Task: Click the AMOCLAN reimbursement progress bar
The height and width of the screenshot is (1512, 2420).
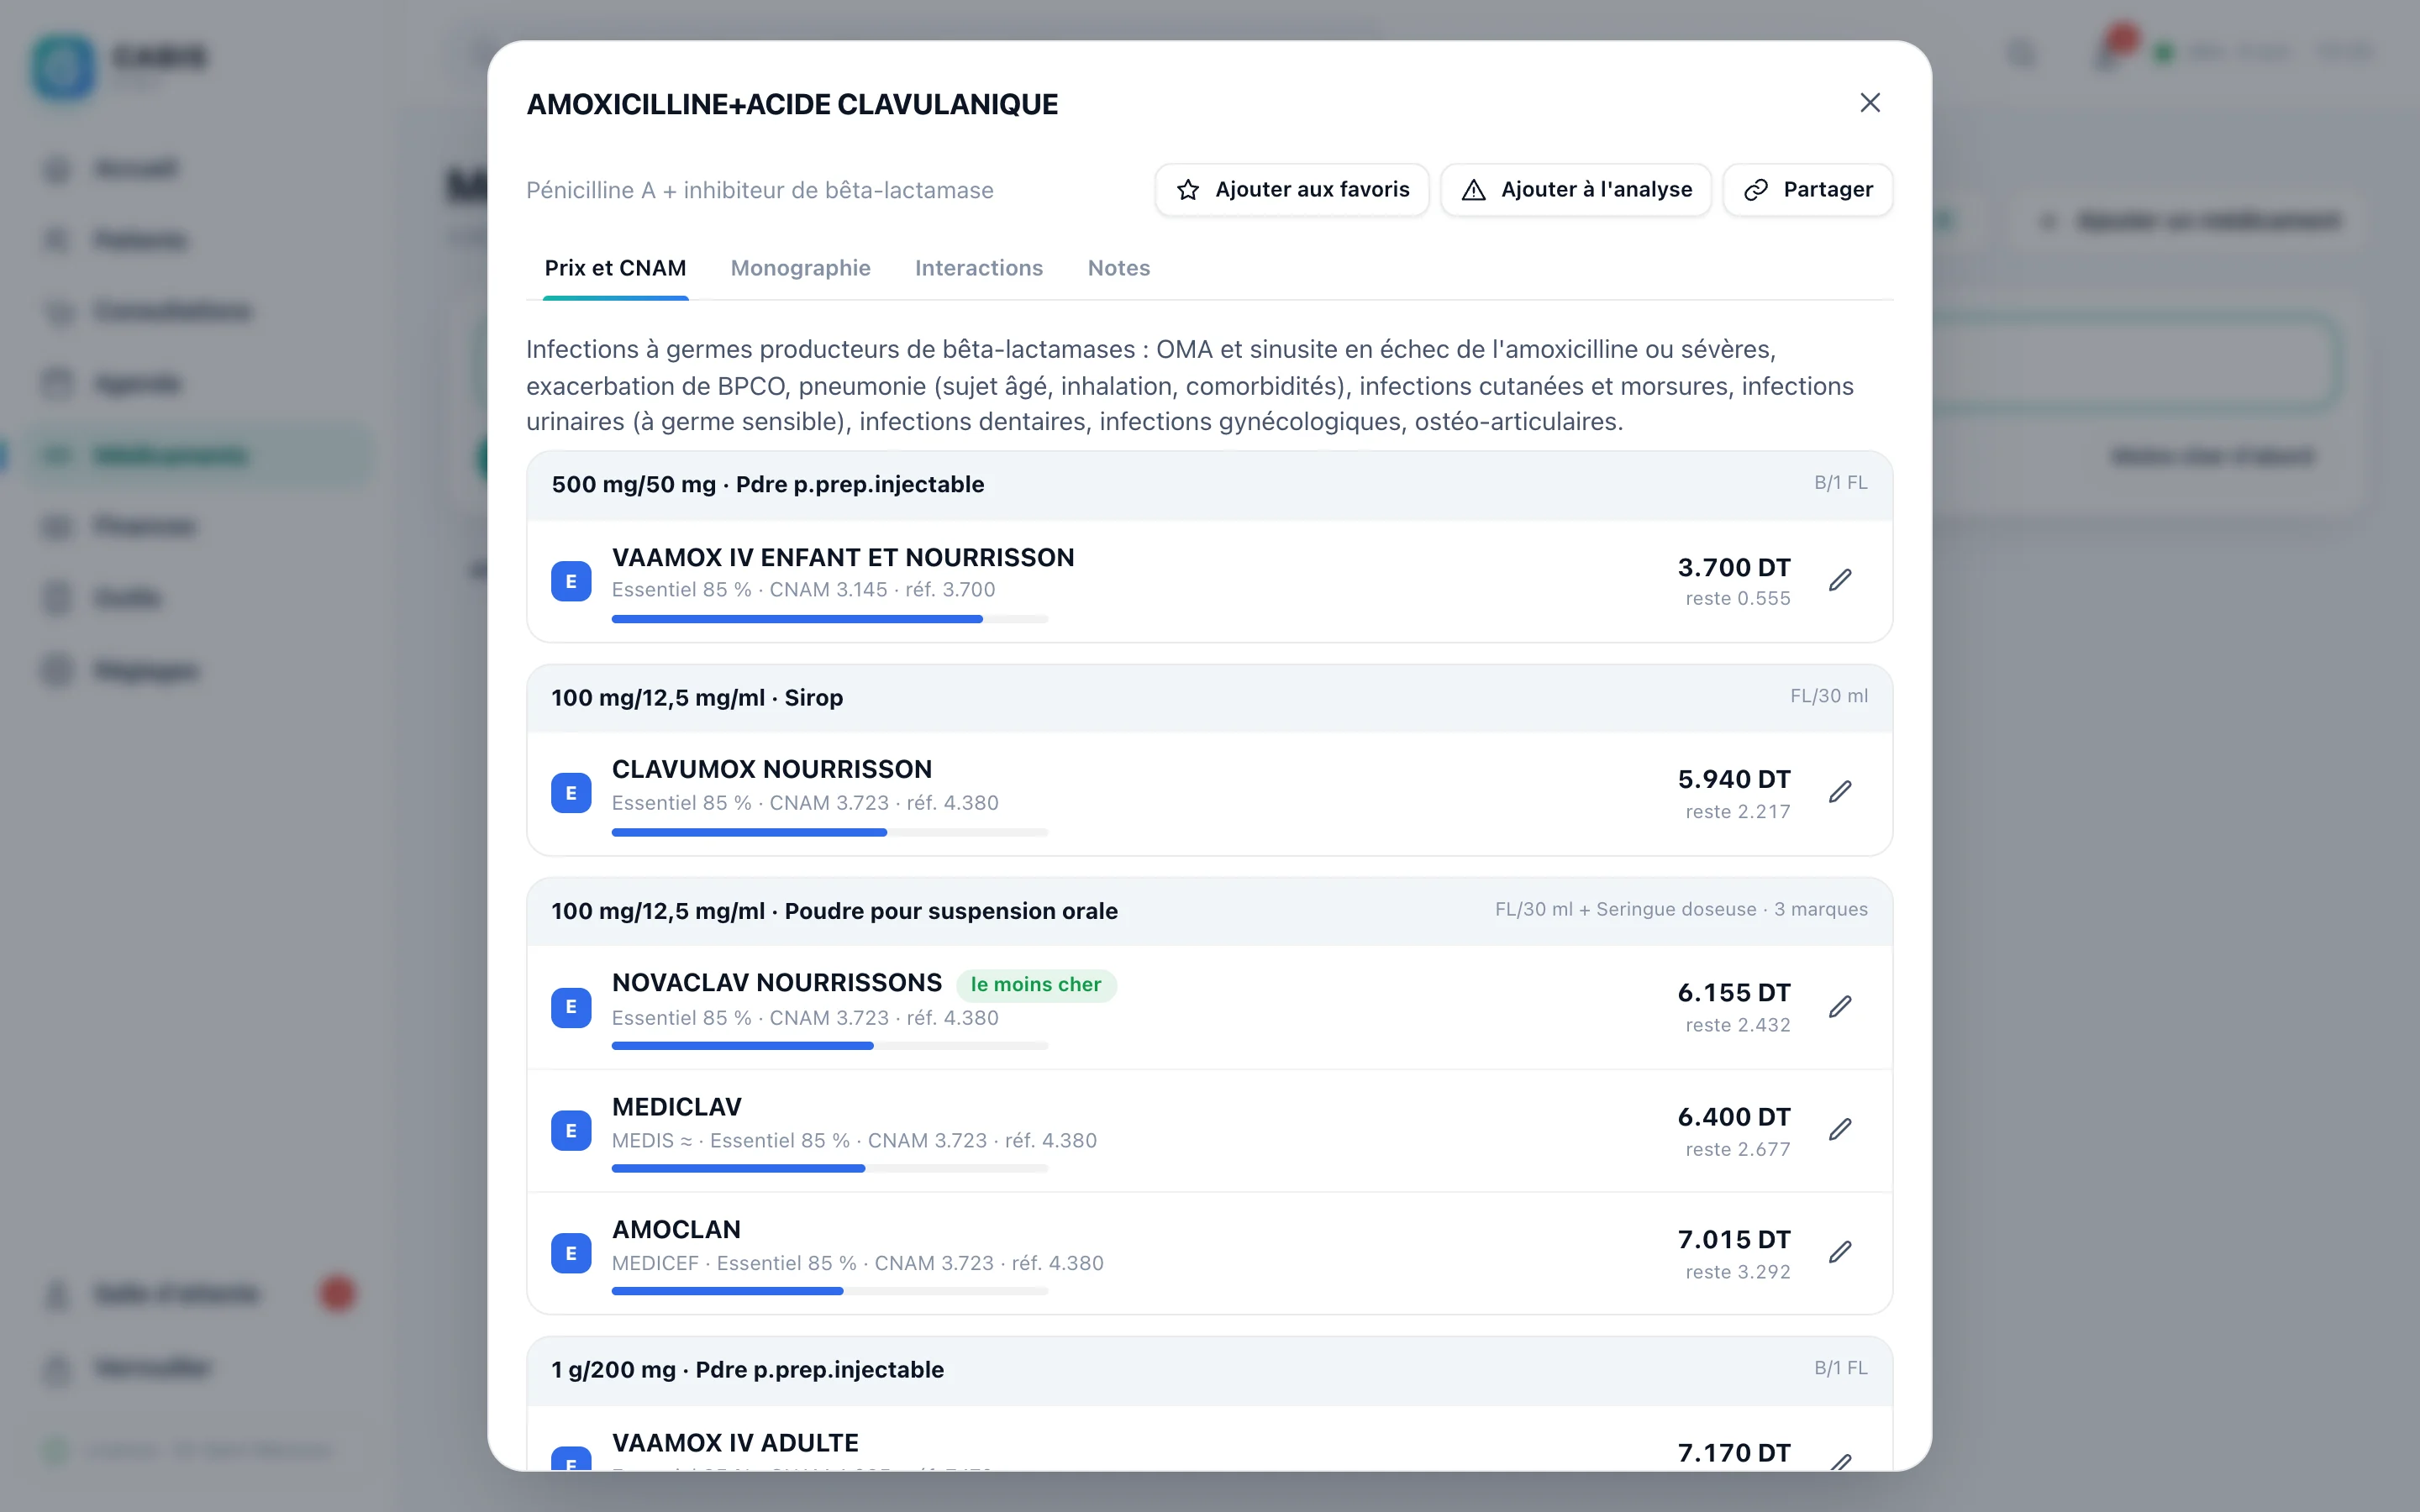Action: point(829,1292)
